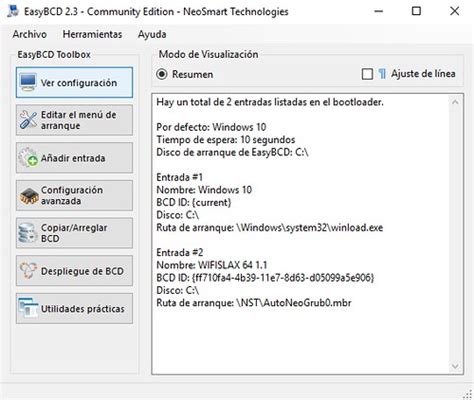Select the Resumen radio button
The height and width of the screenshot is (400, 474).
coord(162,74)
